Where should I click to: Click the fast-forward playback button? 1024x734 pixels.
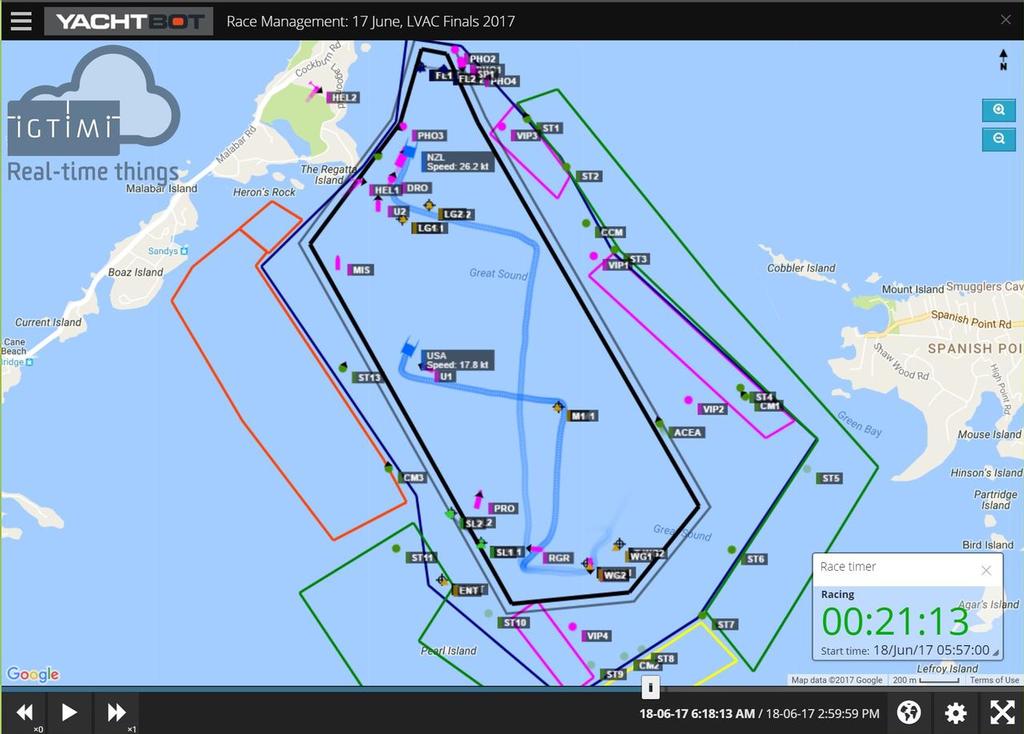click(116, 712)
